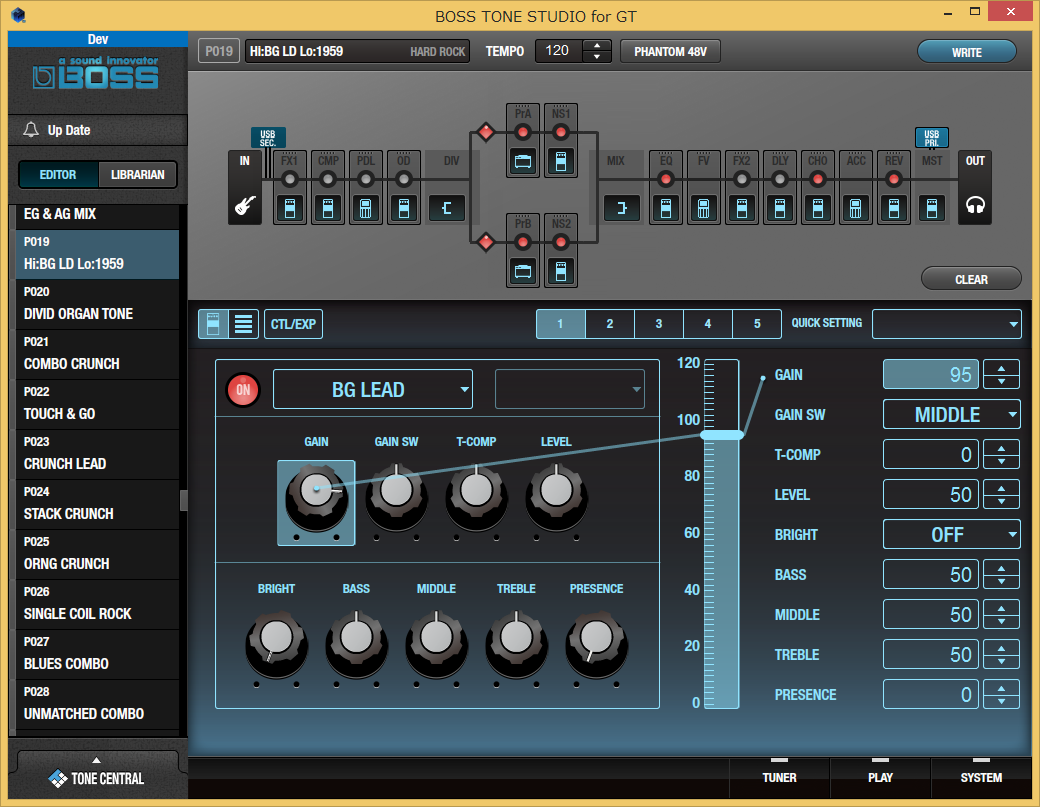Screen dimensions: 1040x807
Task: Click the headphones output icon
Action: pos(975,206)
